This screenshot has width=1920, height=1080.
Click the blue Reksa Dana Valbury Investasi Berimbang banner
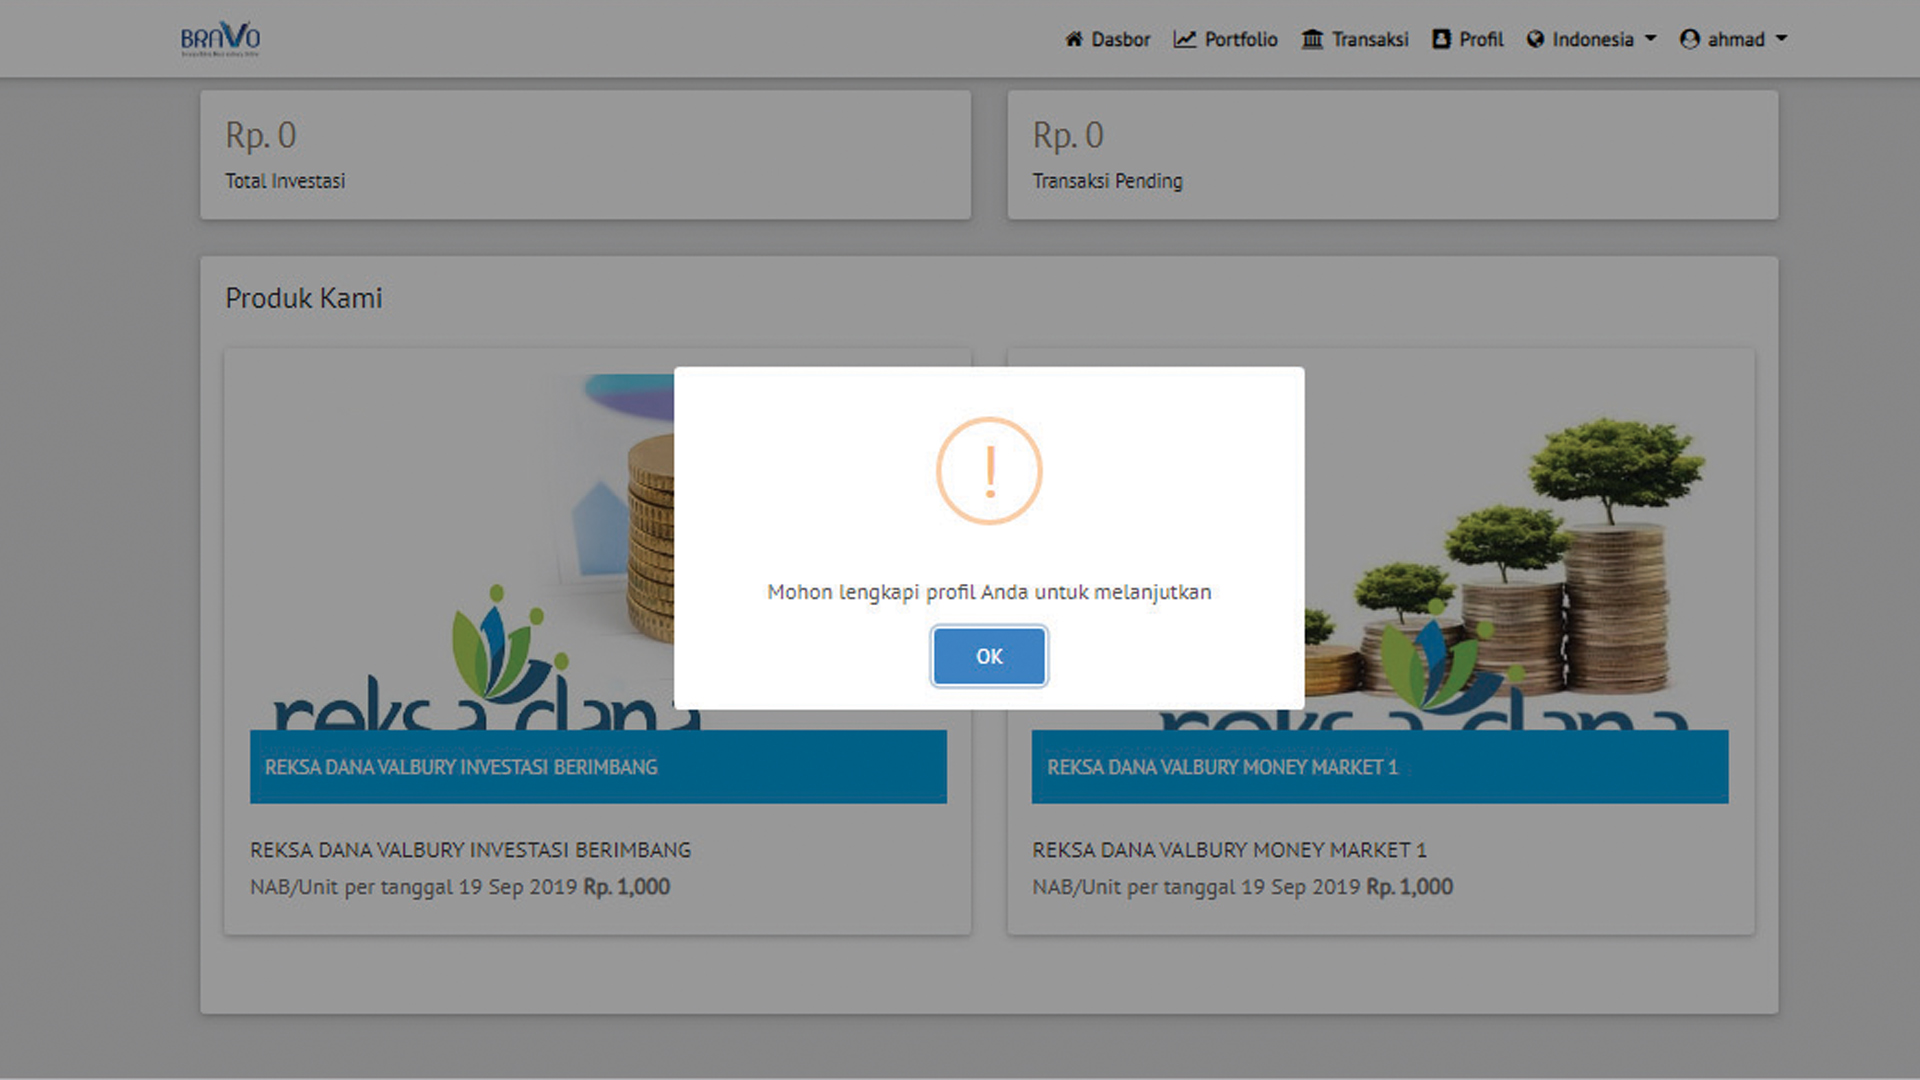pos(598,767)
